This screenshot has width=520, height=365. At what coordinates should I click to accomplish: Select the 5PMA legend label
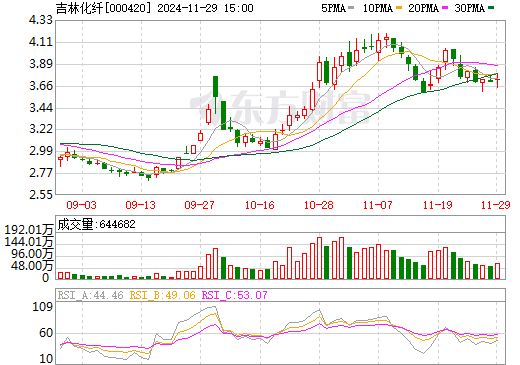coord(333,8)
